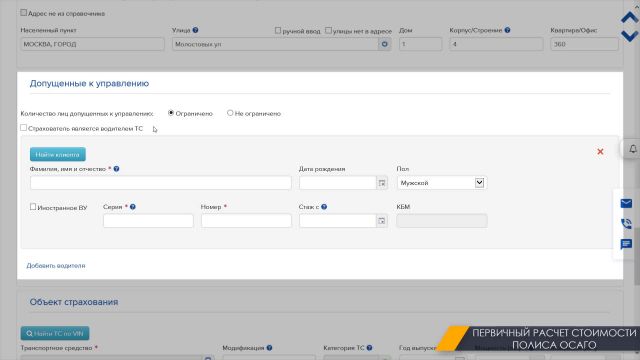Click the up chevron navigation arrow
The width and height of the screenshot is (640, 360).
(629, 18)
